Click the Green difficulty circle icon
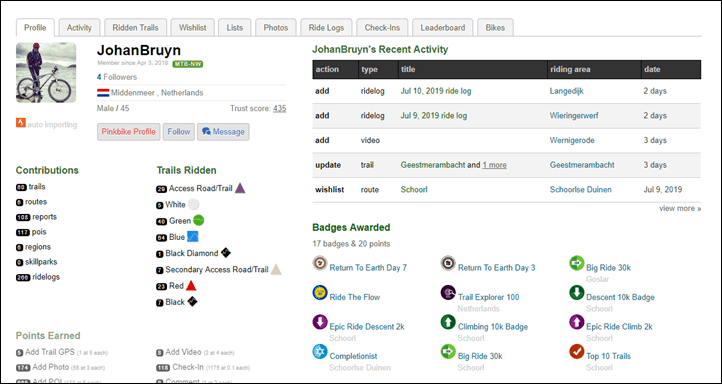 pyautogui.click(x=198, y=221)
